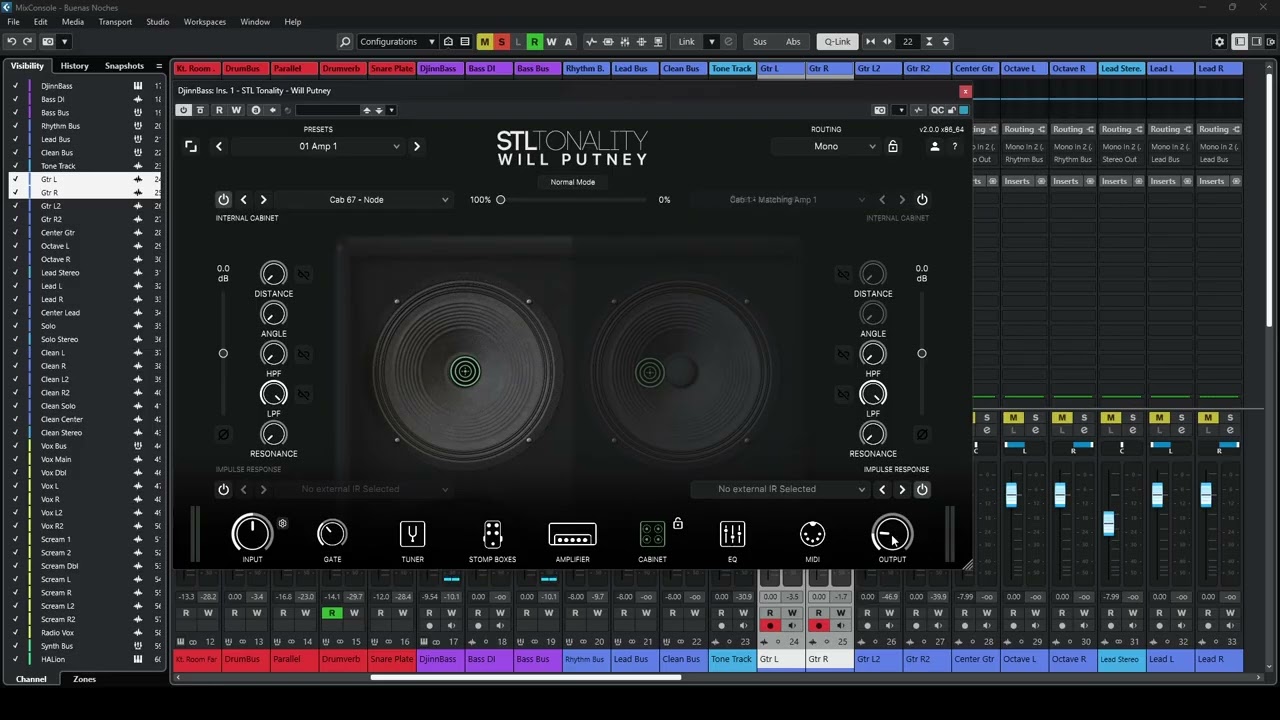Toggle left internal cabinet power button
The width and height of the screenshot is (1280, 720).
point(223,200)
